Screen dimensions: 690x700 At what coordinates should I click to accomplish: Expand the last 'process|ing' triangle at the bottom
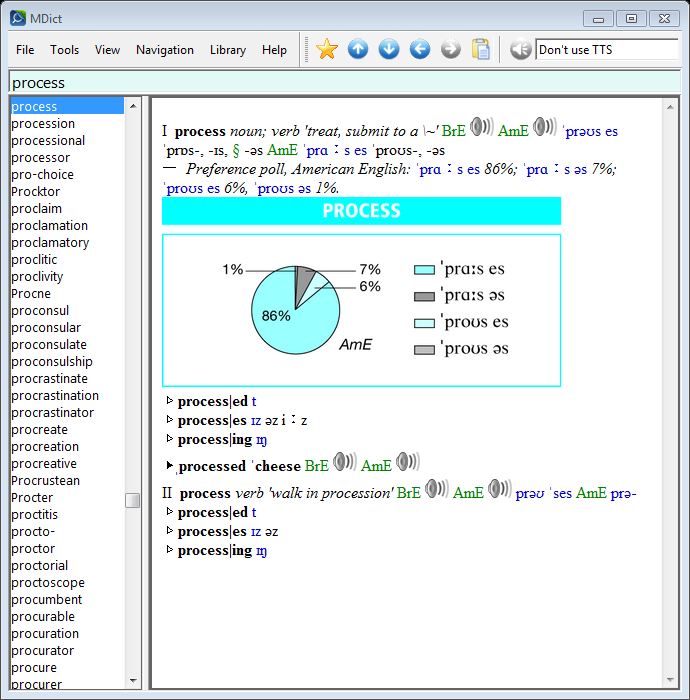coord(169,550)
